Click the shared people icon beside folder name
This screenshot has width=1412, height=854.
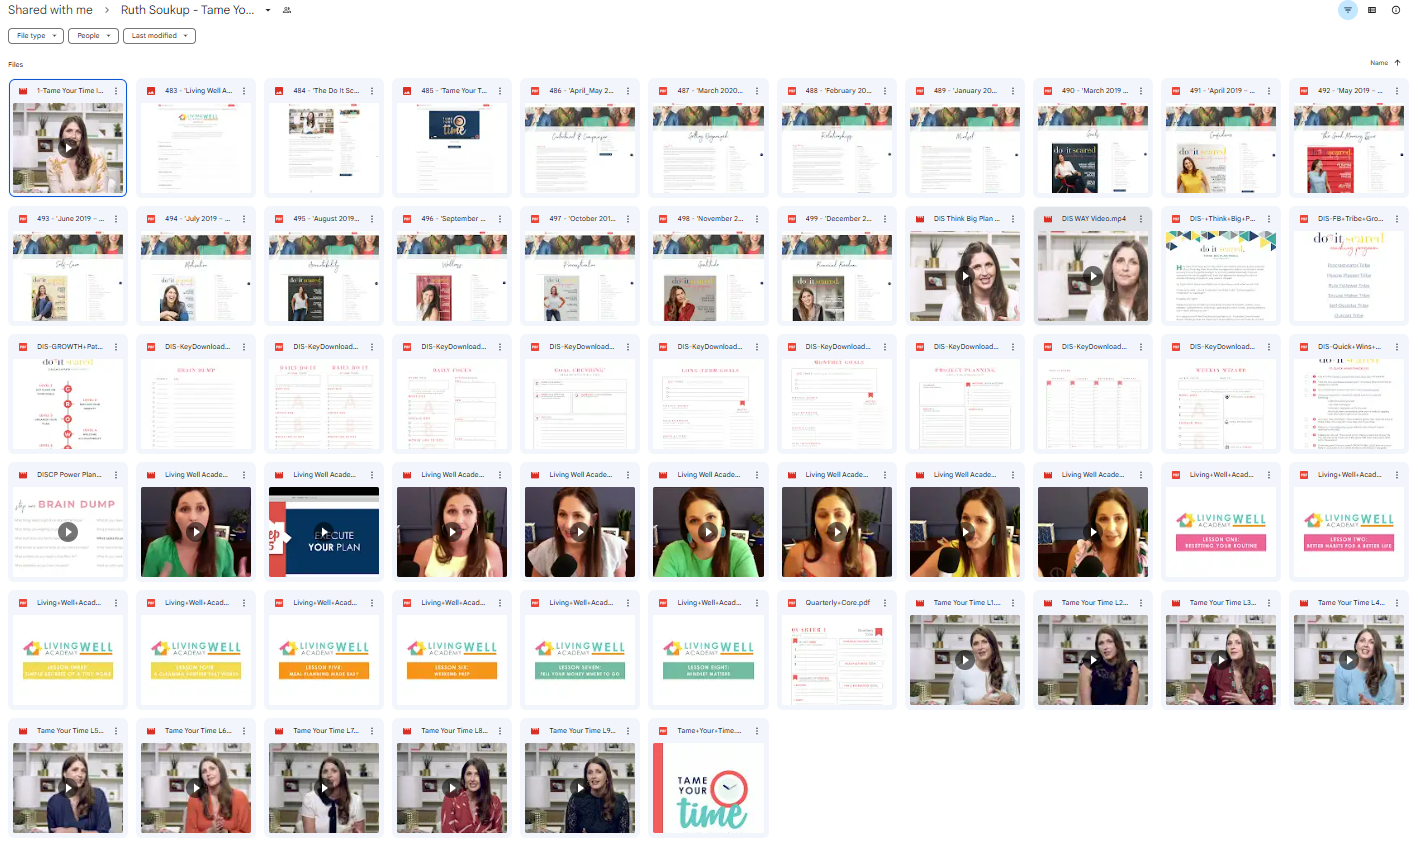point(287,10)
